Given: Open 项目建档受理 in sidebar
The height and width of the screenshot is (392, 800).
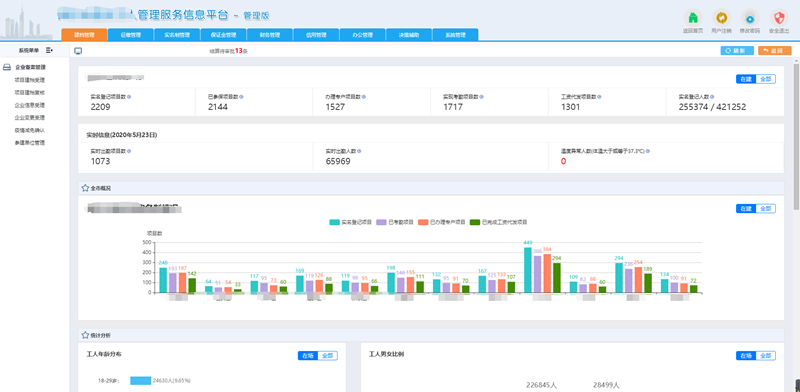Looking at the screenshot, I should [30, 80].
